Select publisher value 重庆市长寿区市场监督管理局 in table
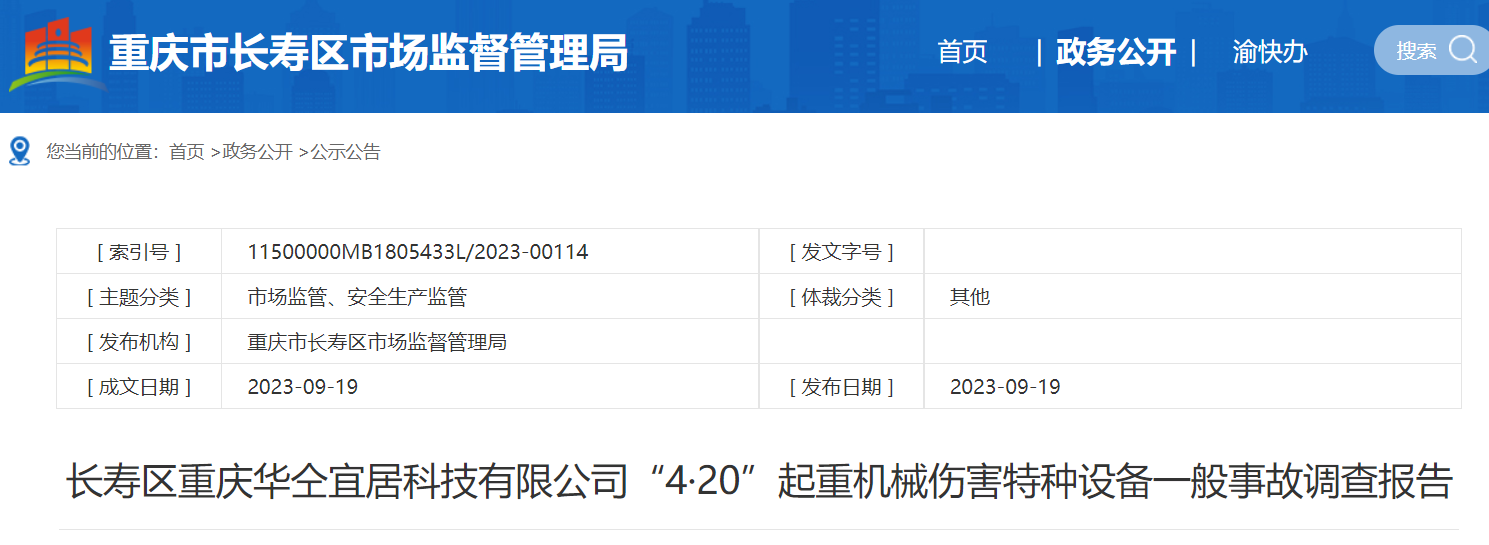This screenshot has width=1489, height=545. 377,342
